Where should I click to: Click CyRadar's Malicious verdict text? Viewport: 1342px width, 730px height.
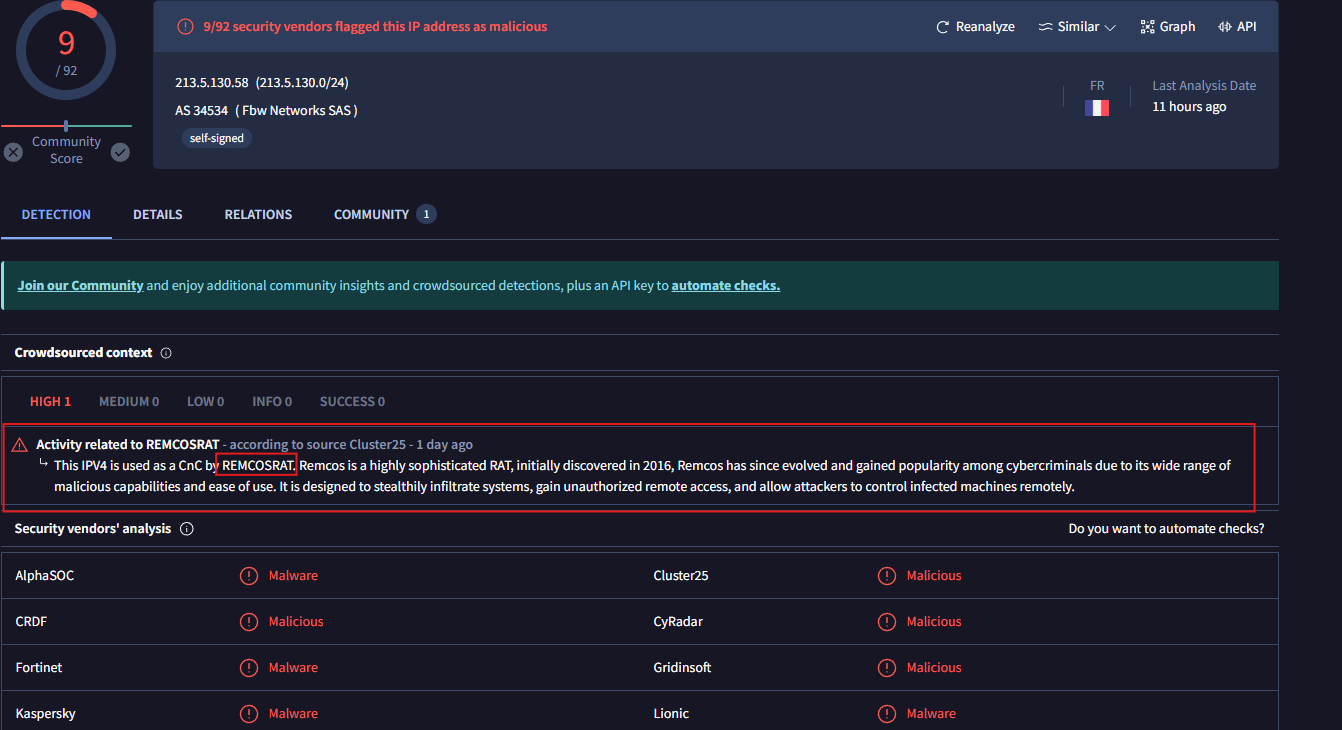[934, 621]
